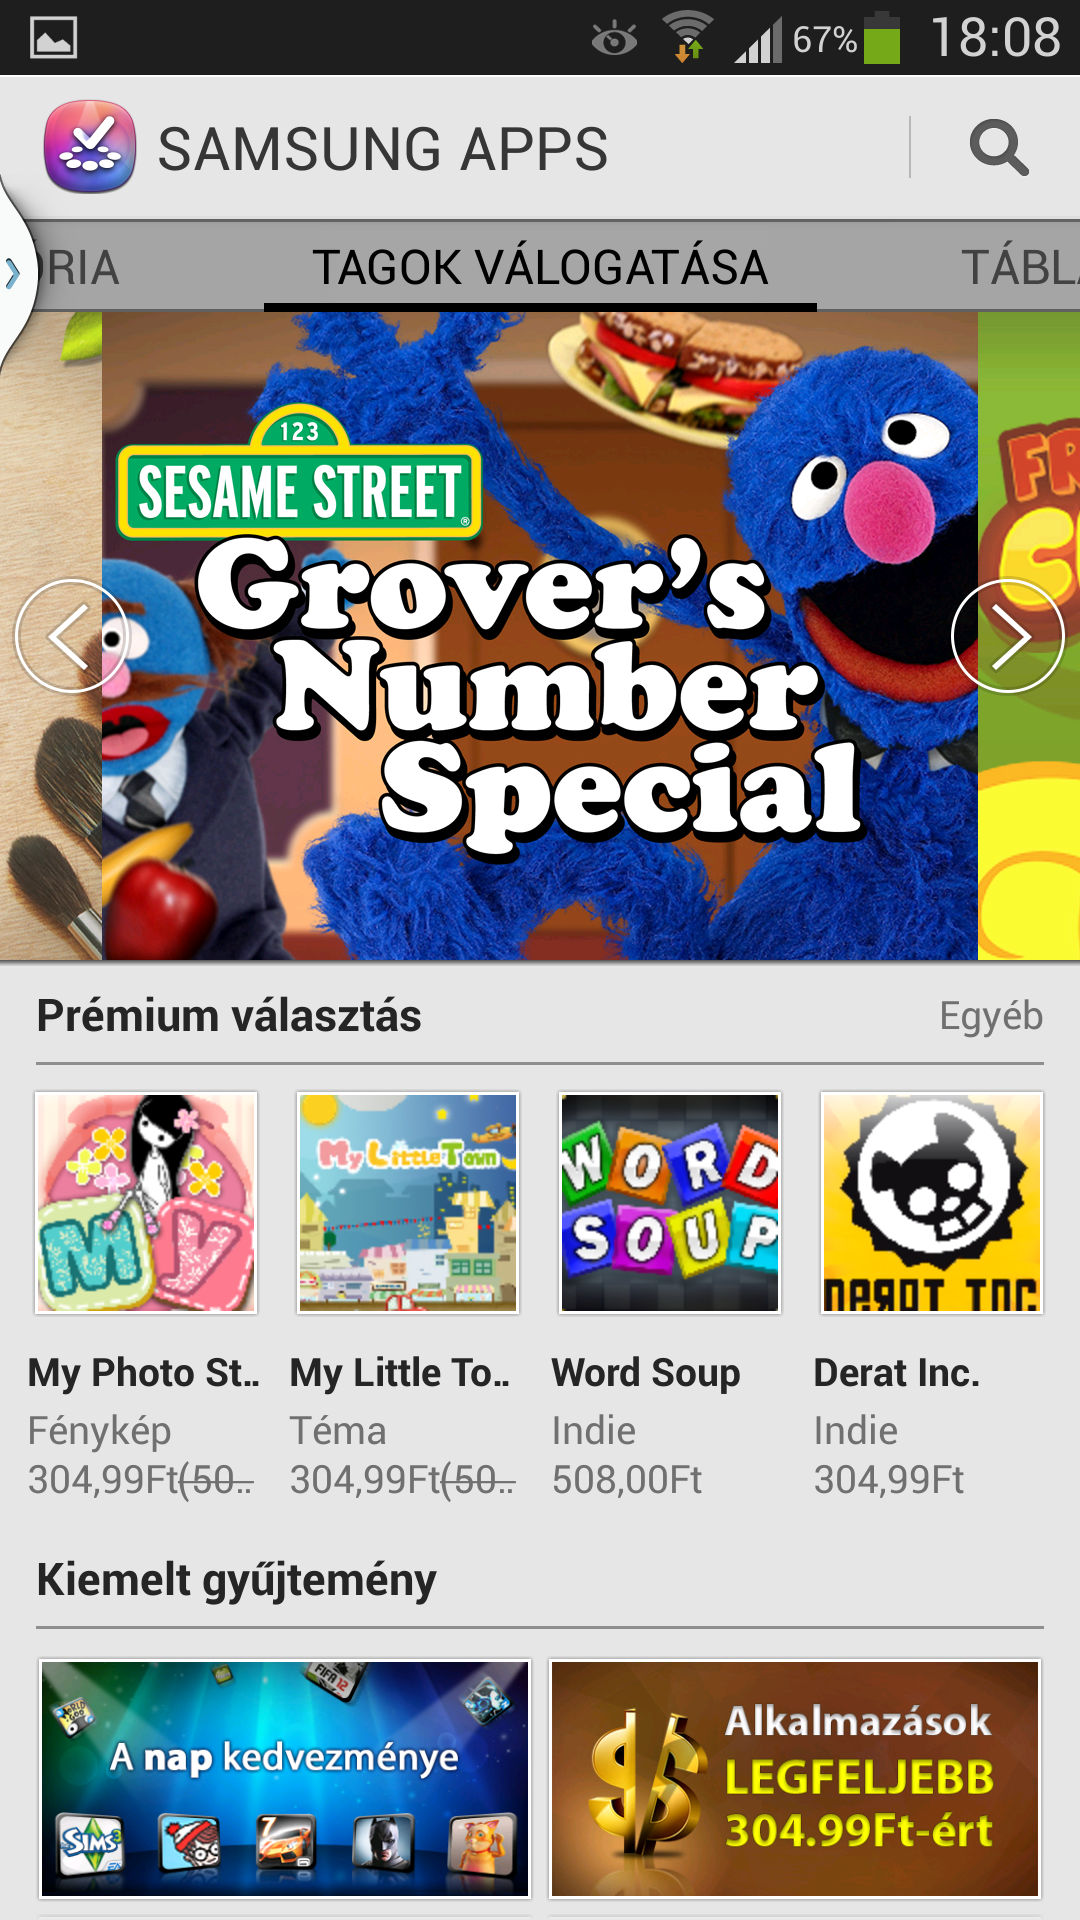This screenshot has width=1080, height=1920.
Task: Open the Word Soup app icon
Action: pyautogui.click(x=670, y=1203)
